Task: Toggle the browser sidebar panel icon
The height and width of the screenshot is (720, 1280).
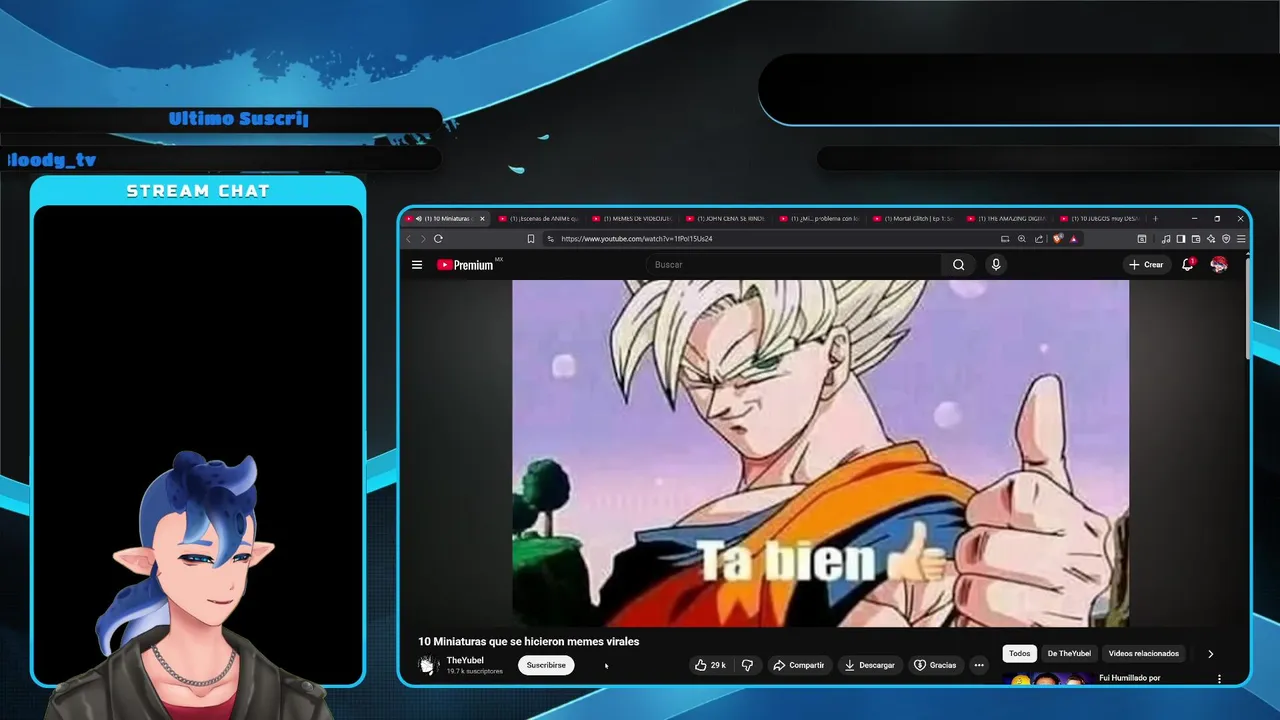Action: tap(1181, 239)
